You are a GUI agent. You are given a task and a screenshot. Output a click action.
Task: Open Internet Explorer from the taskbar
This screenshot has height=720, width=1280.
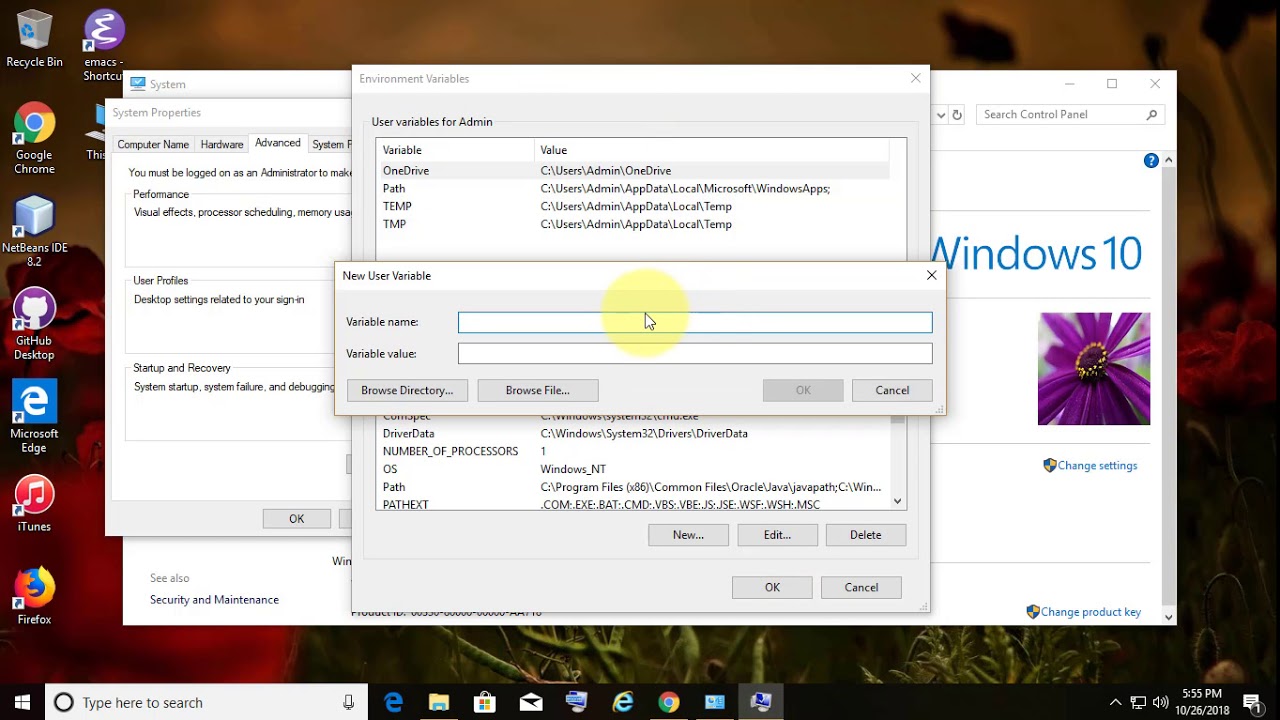(x=622, y=702)
